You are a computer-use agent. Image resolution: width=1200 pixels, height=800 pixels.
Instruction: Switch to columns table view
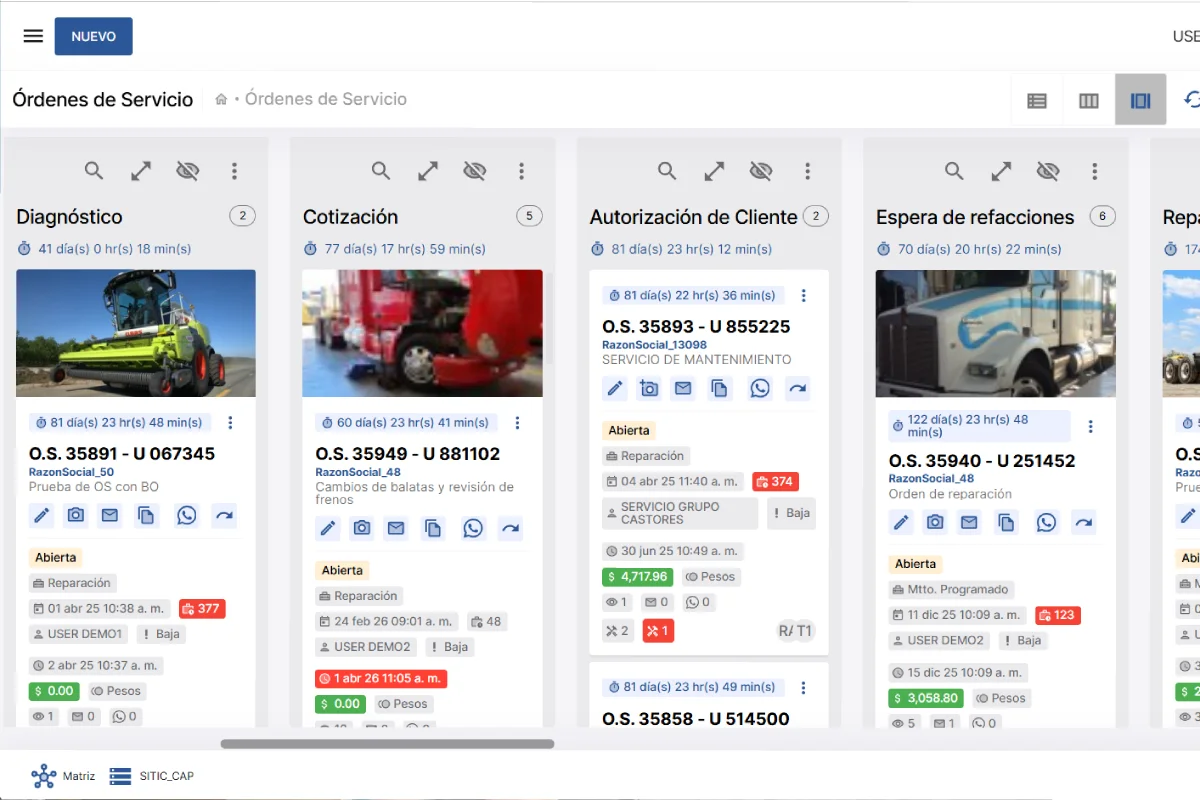tap(1089, 100)
